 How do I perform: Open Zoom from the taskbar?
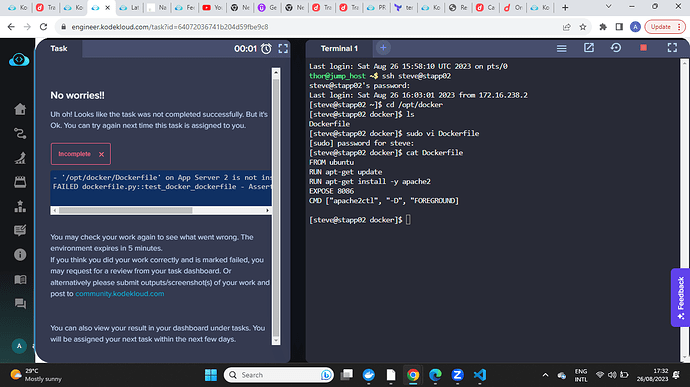457,375
